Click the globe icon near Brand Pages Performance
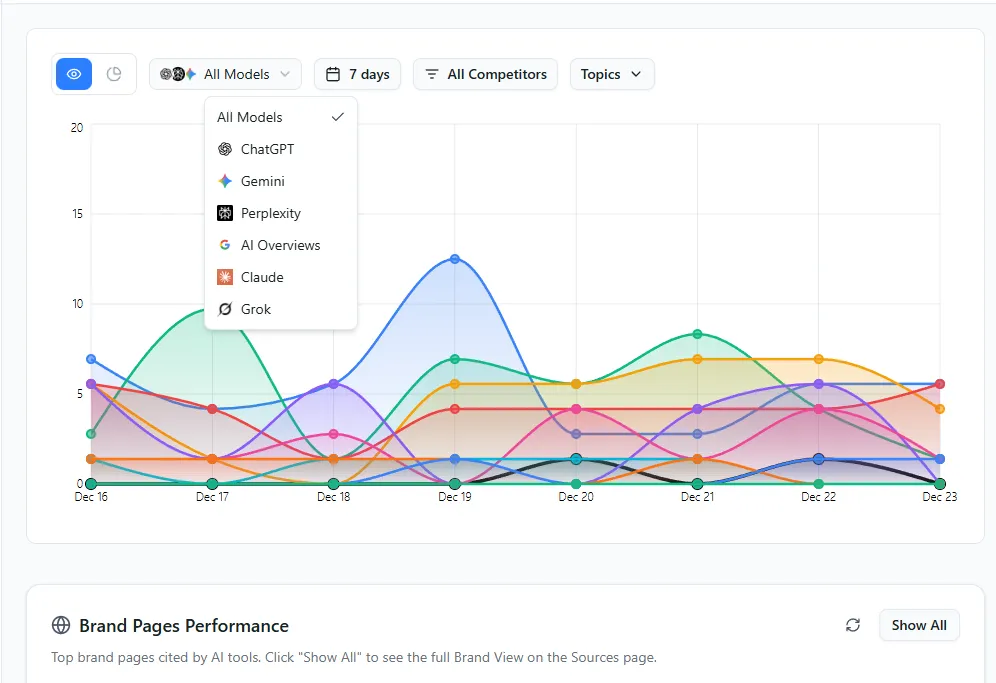Image resolution: width=996 pixels, height=683 pixels. (x=61, y=625)
